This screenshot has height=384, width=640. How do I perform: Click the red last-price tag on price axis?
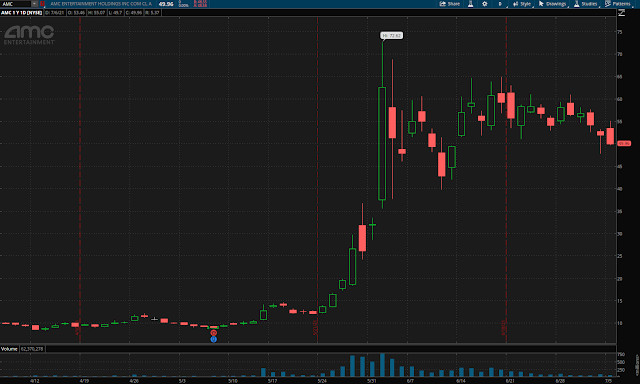tap(624, 143)
